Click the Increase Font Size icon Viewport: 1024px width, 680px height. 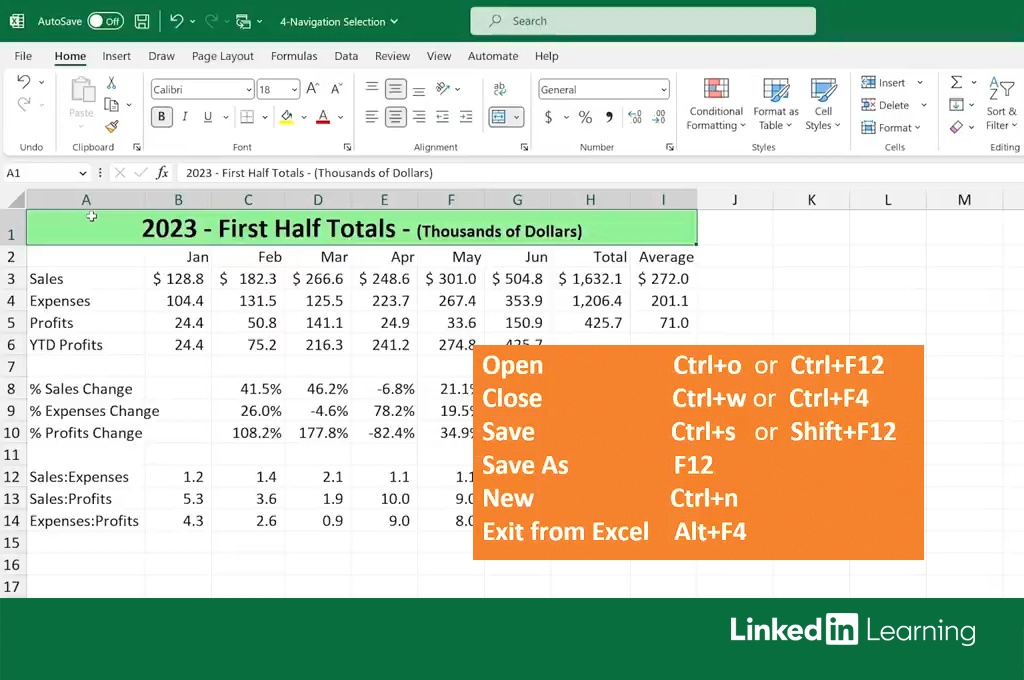[x=312, y=89]
